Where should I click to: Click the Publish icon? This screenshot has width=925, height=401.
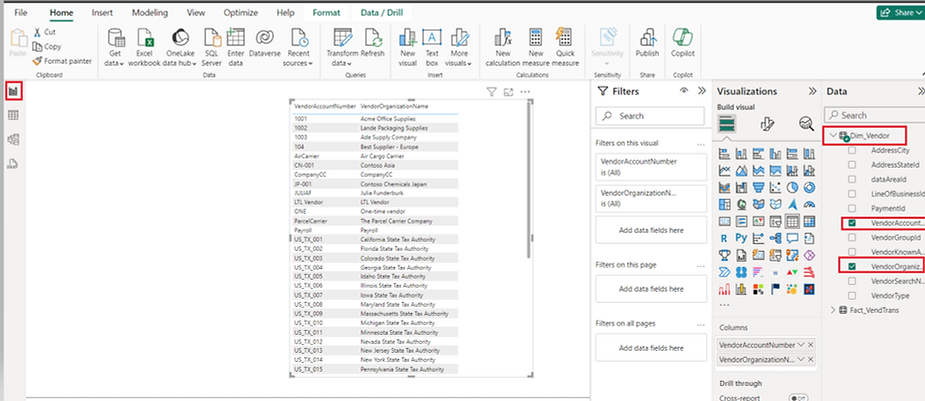point(647,37)
